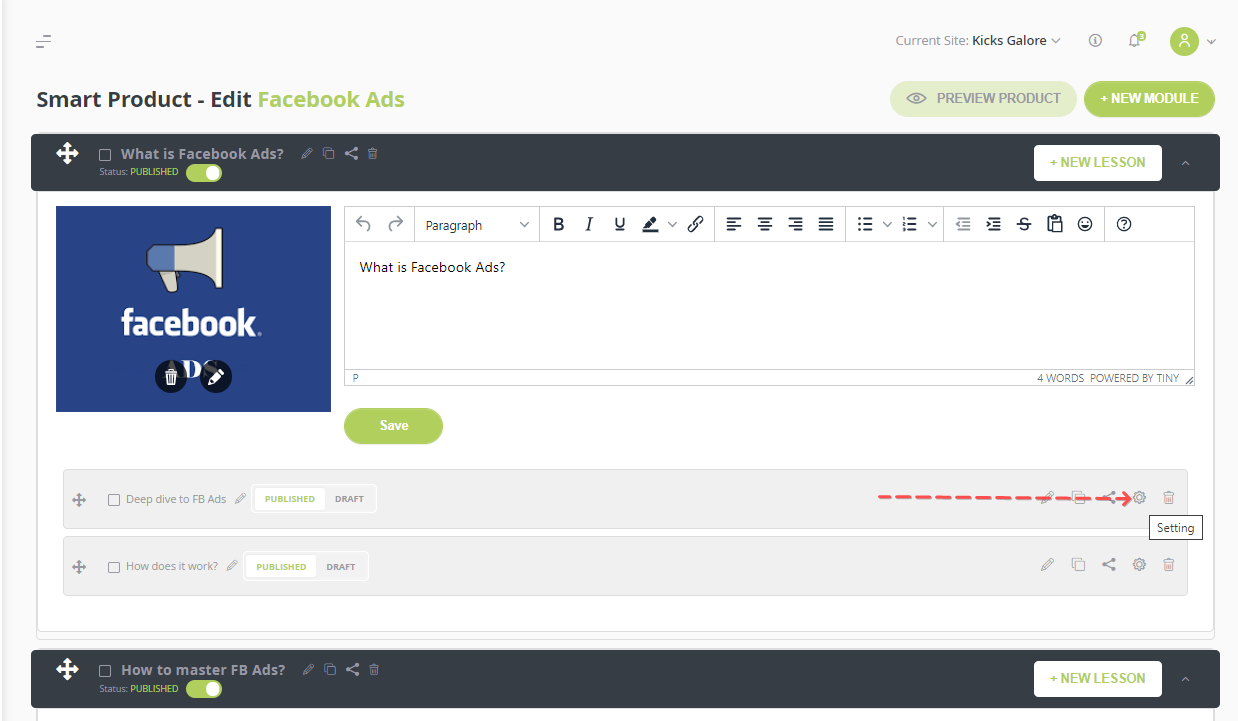Delete the Deep dive to FB Ads lesson
This screenshot has width=1238, height=721.
click(1168, 497)
